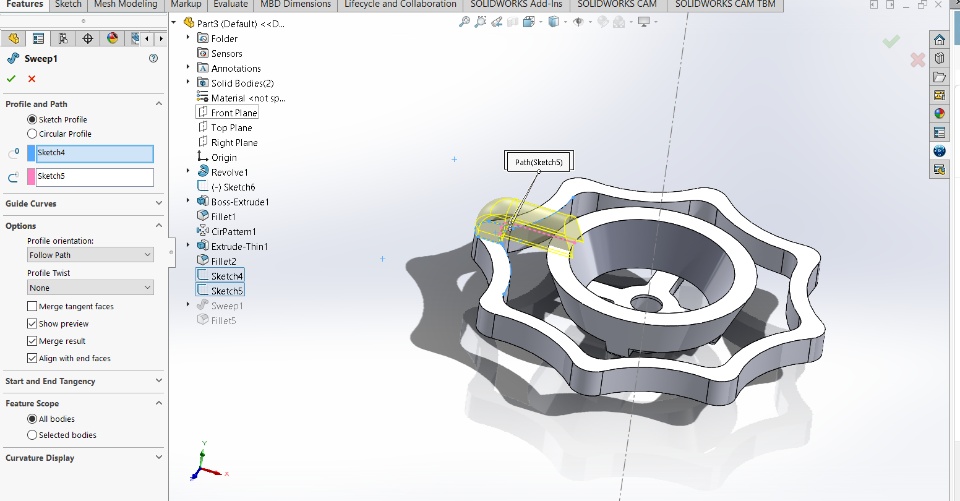Click Zoom to Area icon
The image size is (960, 501).
(480, 22)
